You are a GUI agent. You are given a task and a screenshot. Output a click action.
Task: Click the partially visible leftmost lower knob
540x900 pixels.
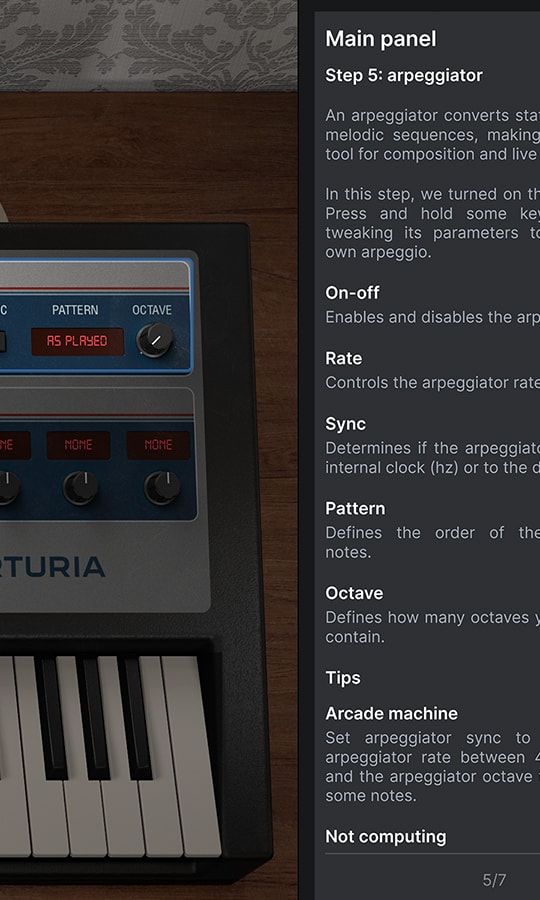[x=10, y=488]
